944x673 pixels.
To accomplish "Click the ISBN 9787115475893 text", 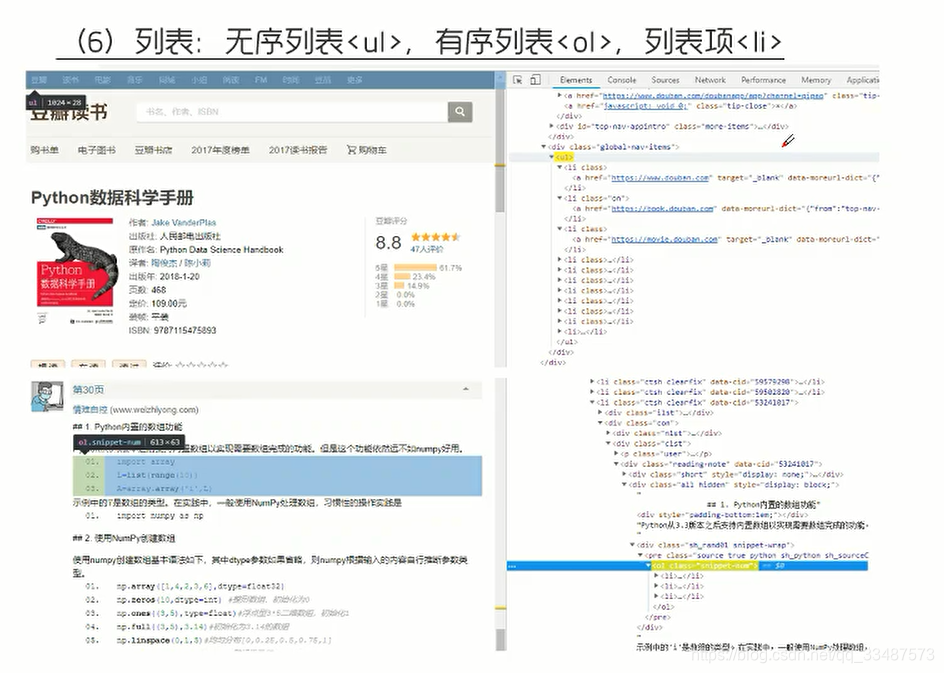I will click(172, 330).
